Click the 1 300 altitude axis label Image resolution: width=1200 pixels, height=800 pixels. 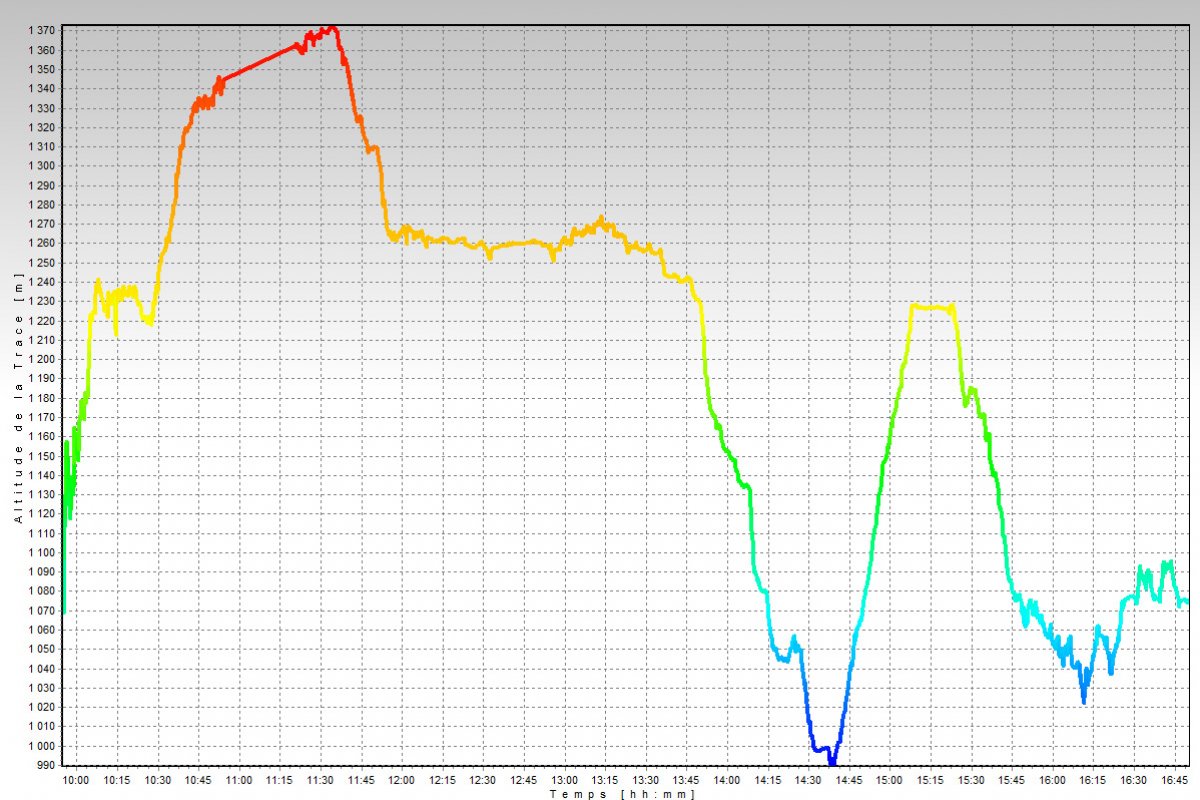41,166
